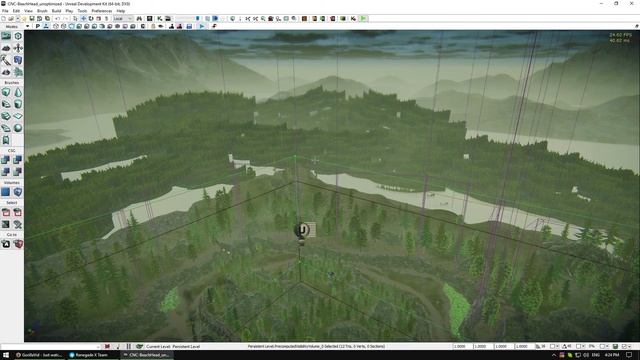
Task: Apply CSG Add operation
Action: (6, 160)
